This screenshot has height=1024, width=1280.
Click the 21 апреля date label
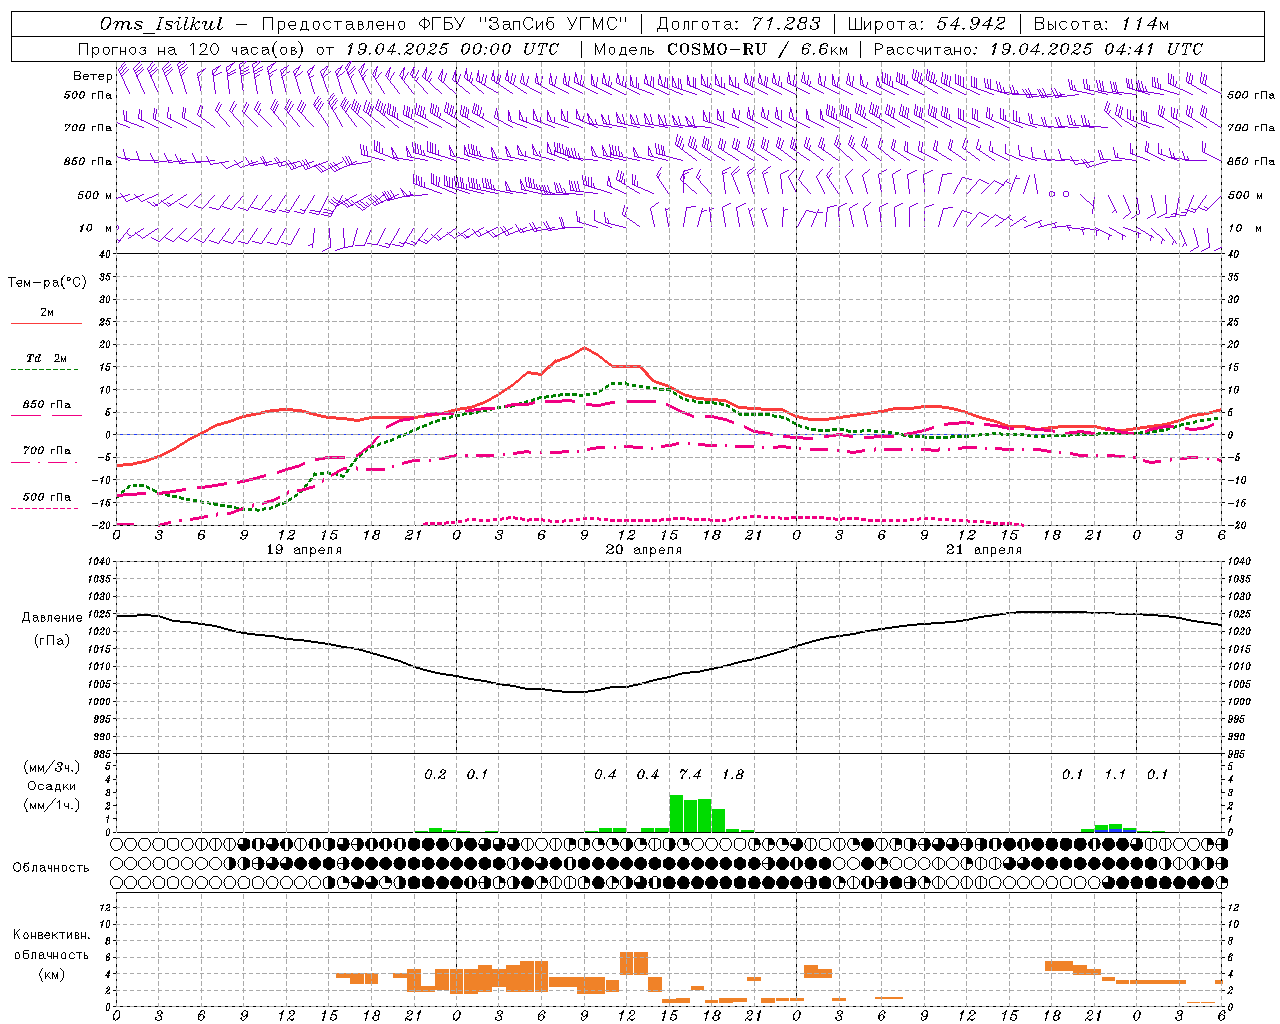pos(984,550)
